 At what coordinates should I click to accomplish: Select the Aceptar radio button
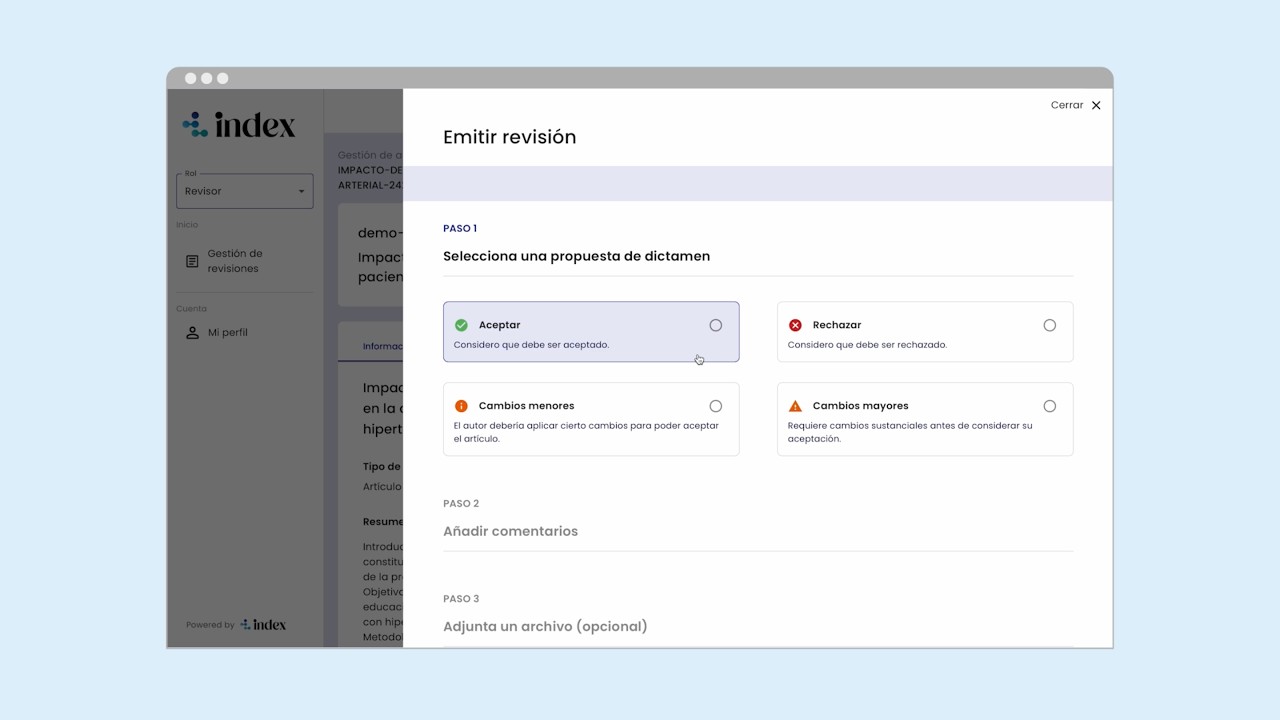tap(715, 325)
